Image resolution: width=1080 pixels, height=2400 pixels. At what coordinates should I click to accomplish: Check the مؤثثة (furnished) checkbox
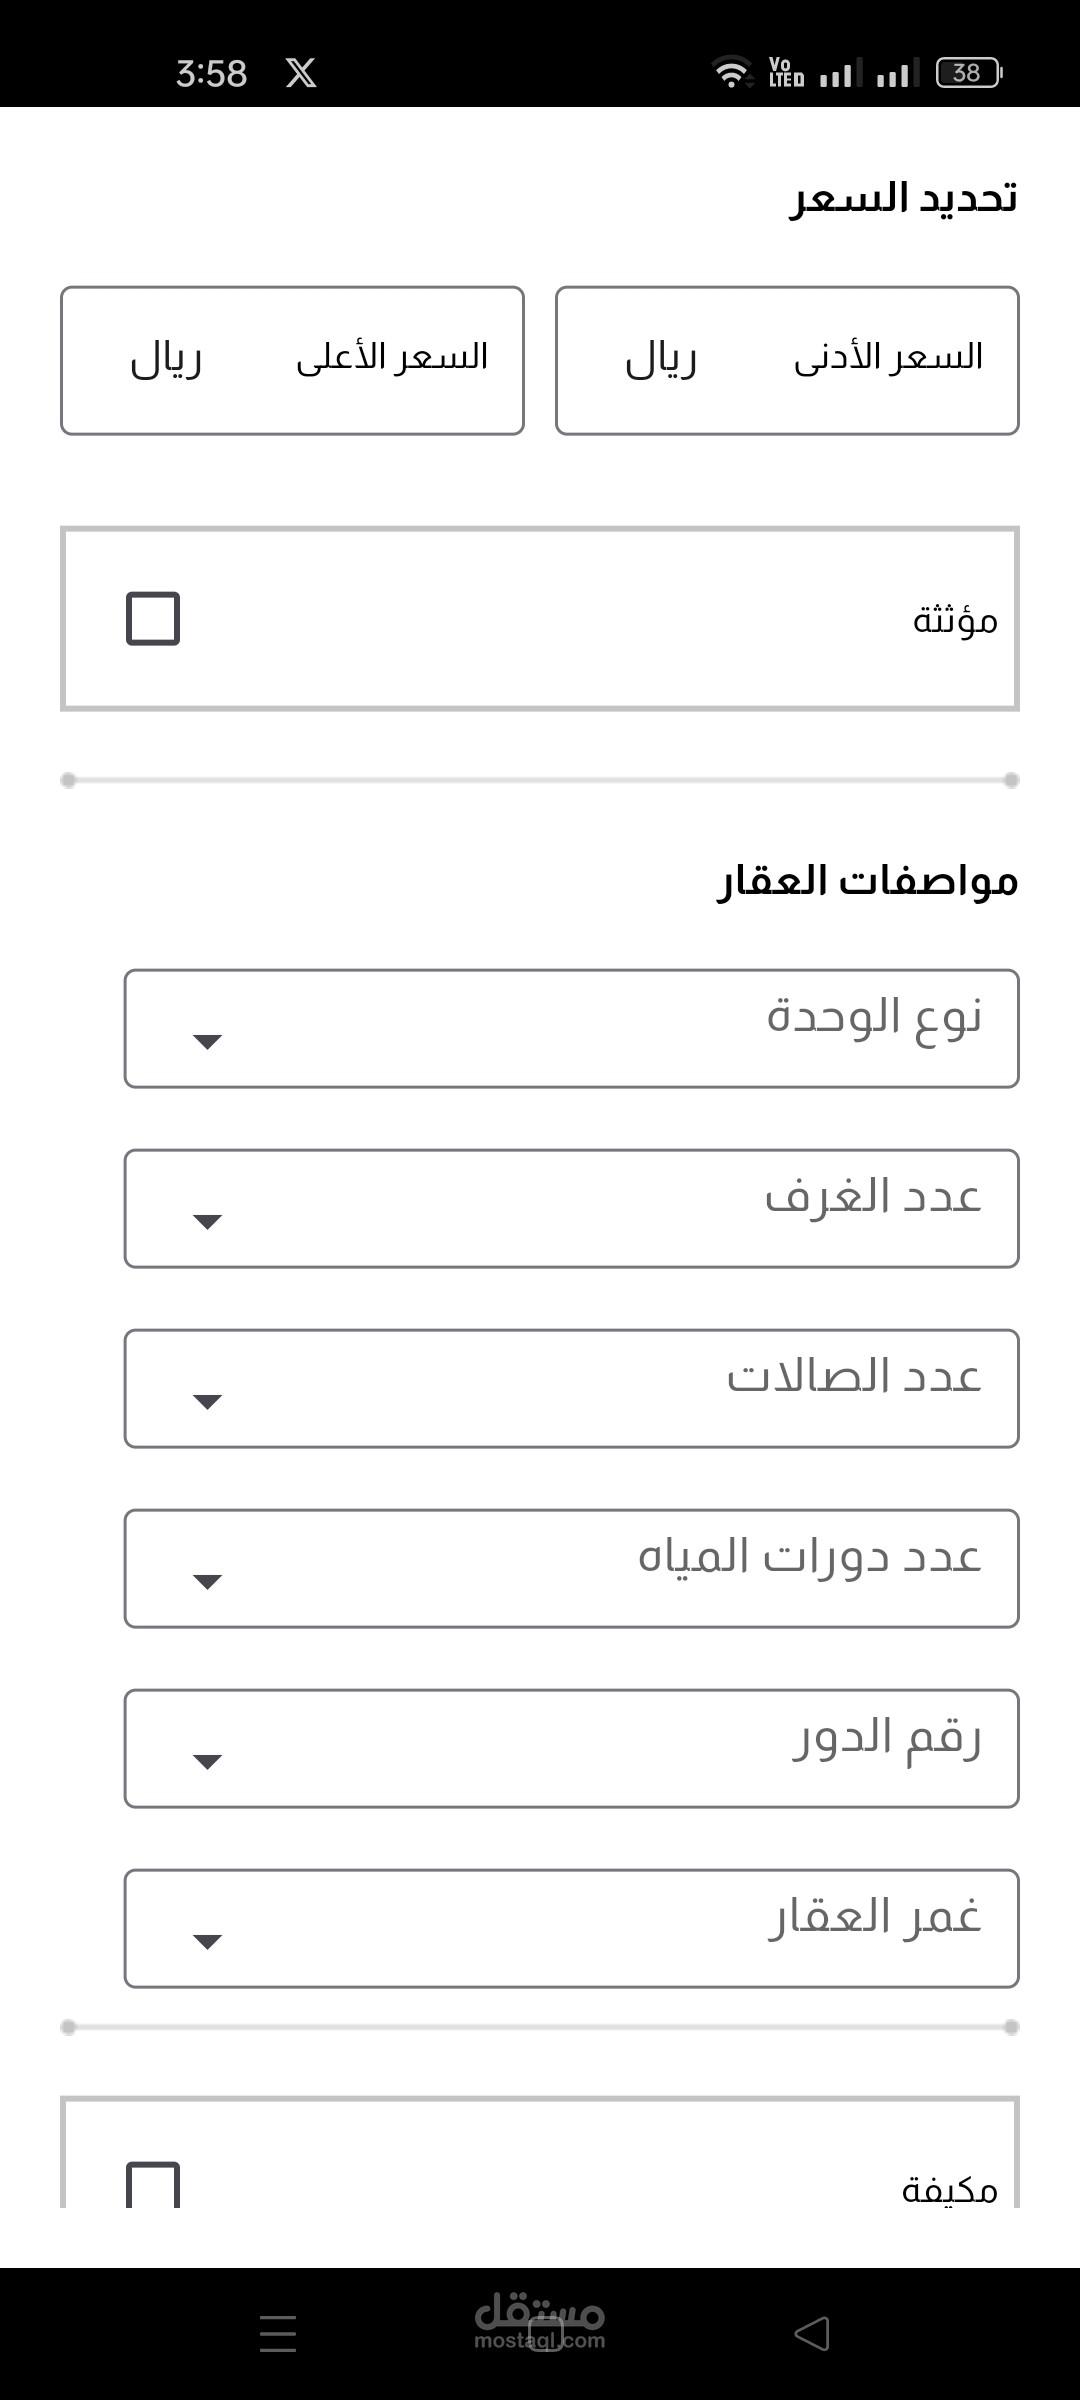[153, 618]
